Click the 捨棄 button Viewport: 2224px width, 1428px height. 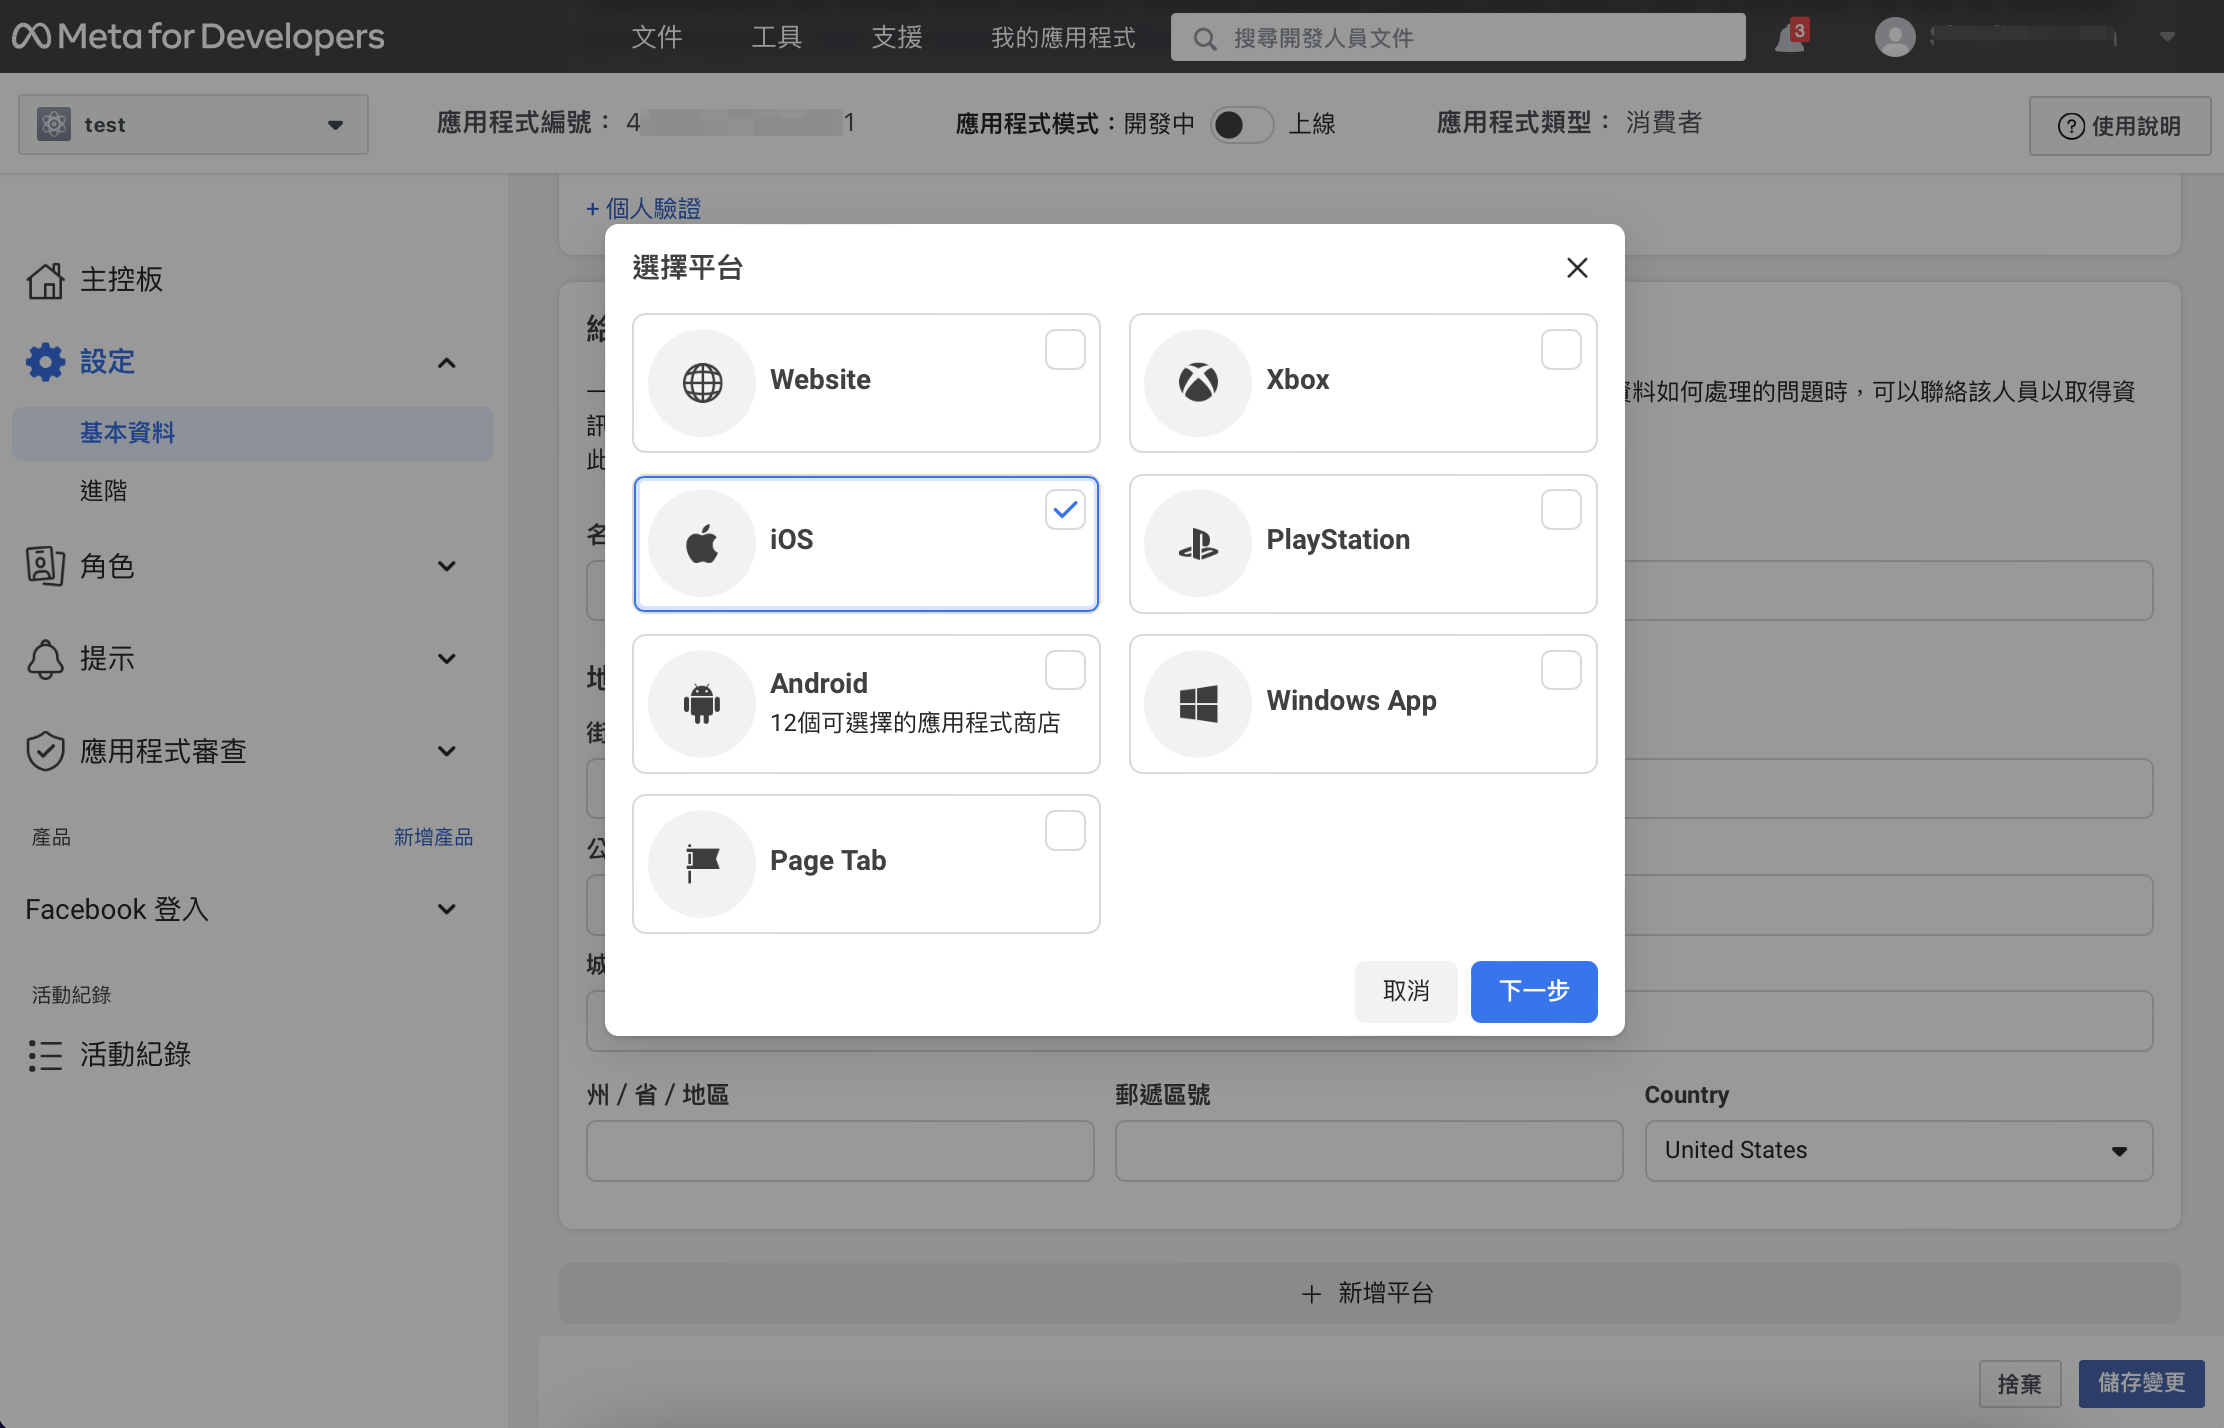(2019, 1384)
